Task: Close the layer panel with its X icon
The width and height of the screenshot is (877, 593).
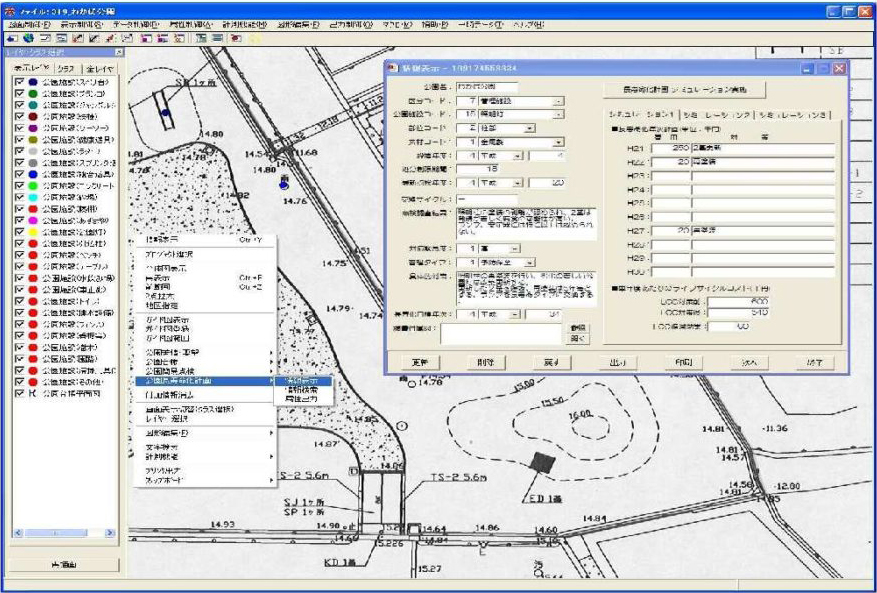Action: pyautogui.click(x=119, y=52)
